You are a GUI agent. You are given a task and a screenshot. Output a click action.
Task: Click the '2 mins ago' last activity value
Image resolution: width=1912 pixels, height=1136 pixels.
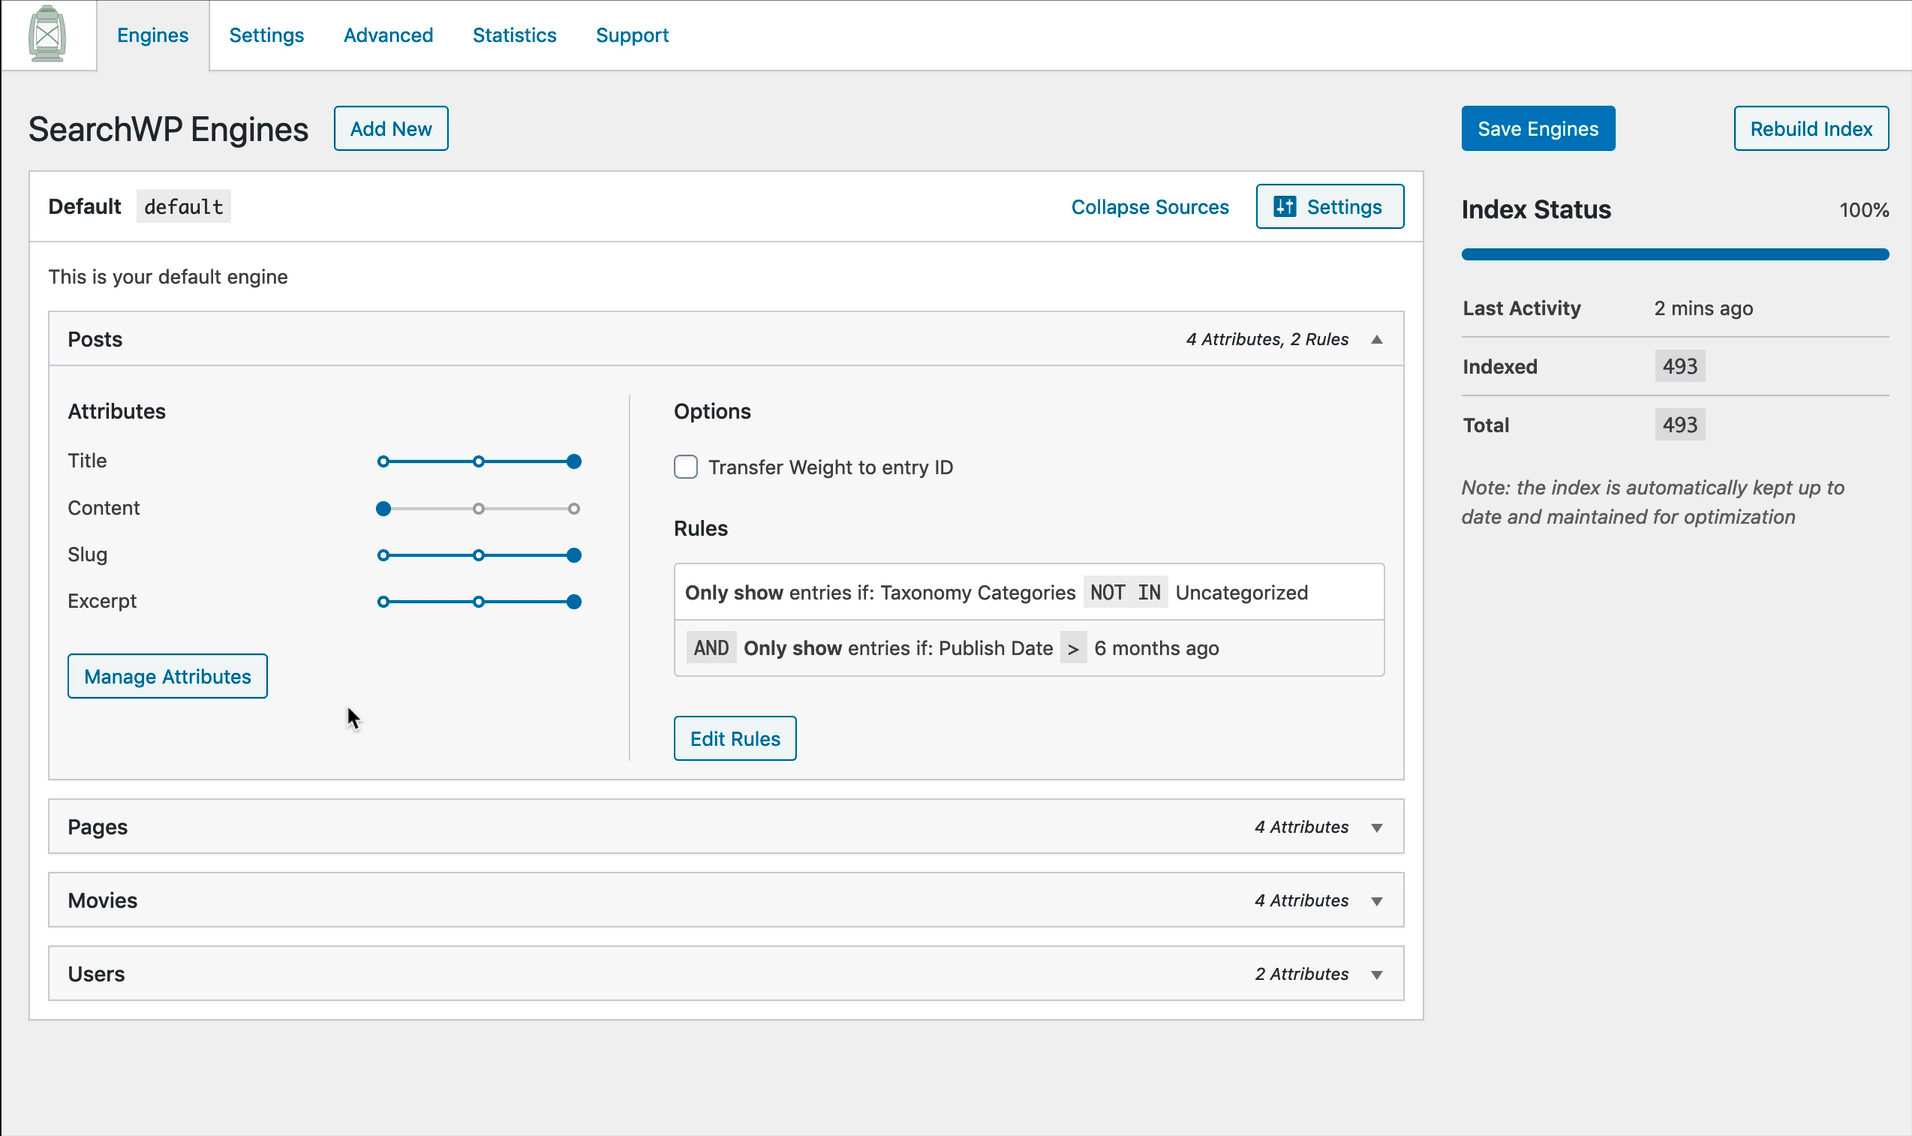coord(1703,308)
